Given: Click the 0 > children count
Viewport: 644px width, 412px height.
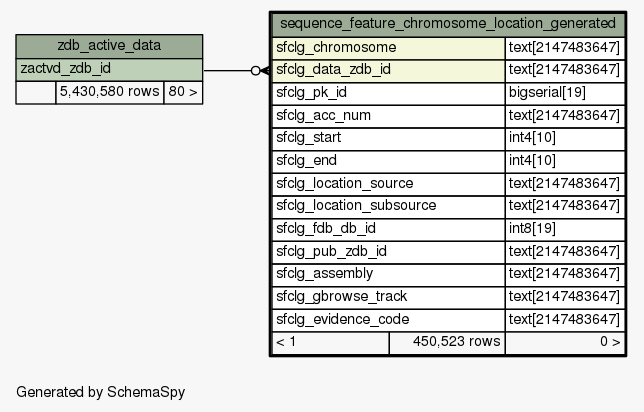Looking at the screenshot, I should 565,342.
